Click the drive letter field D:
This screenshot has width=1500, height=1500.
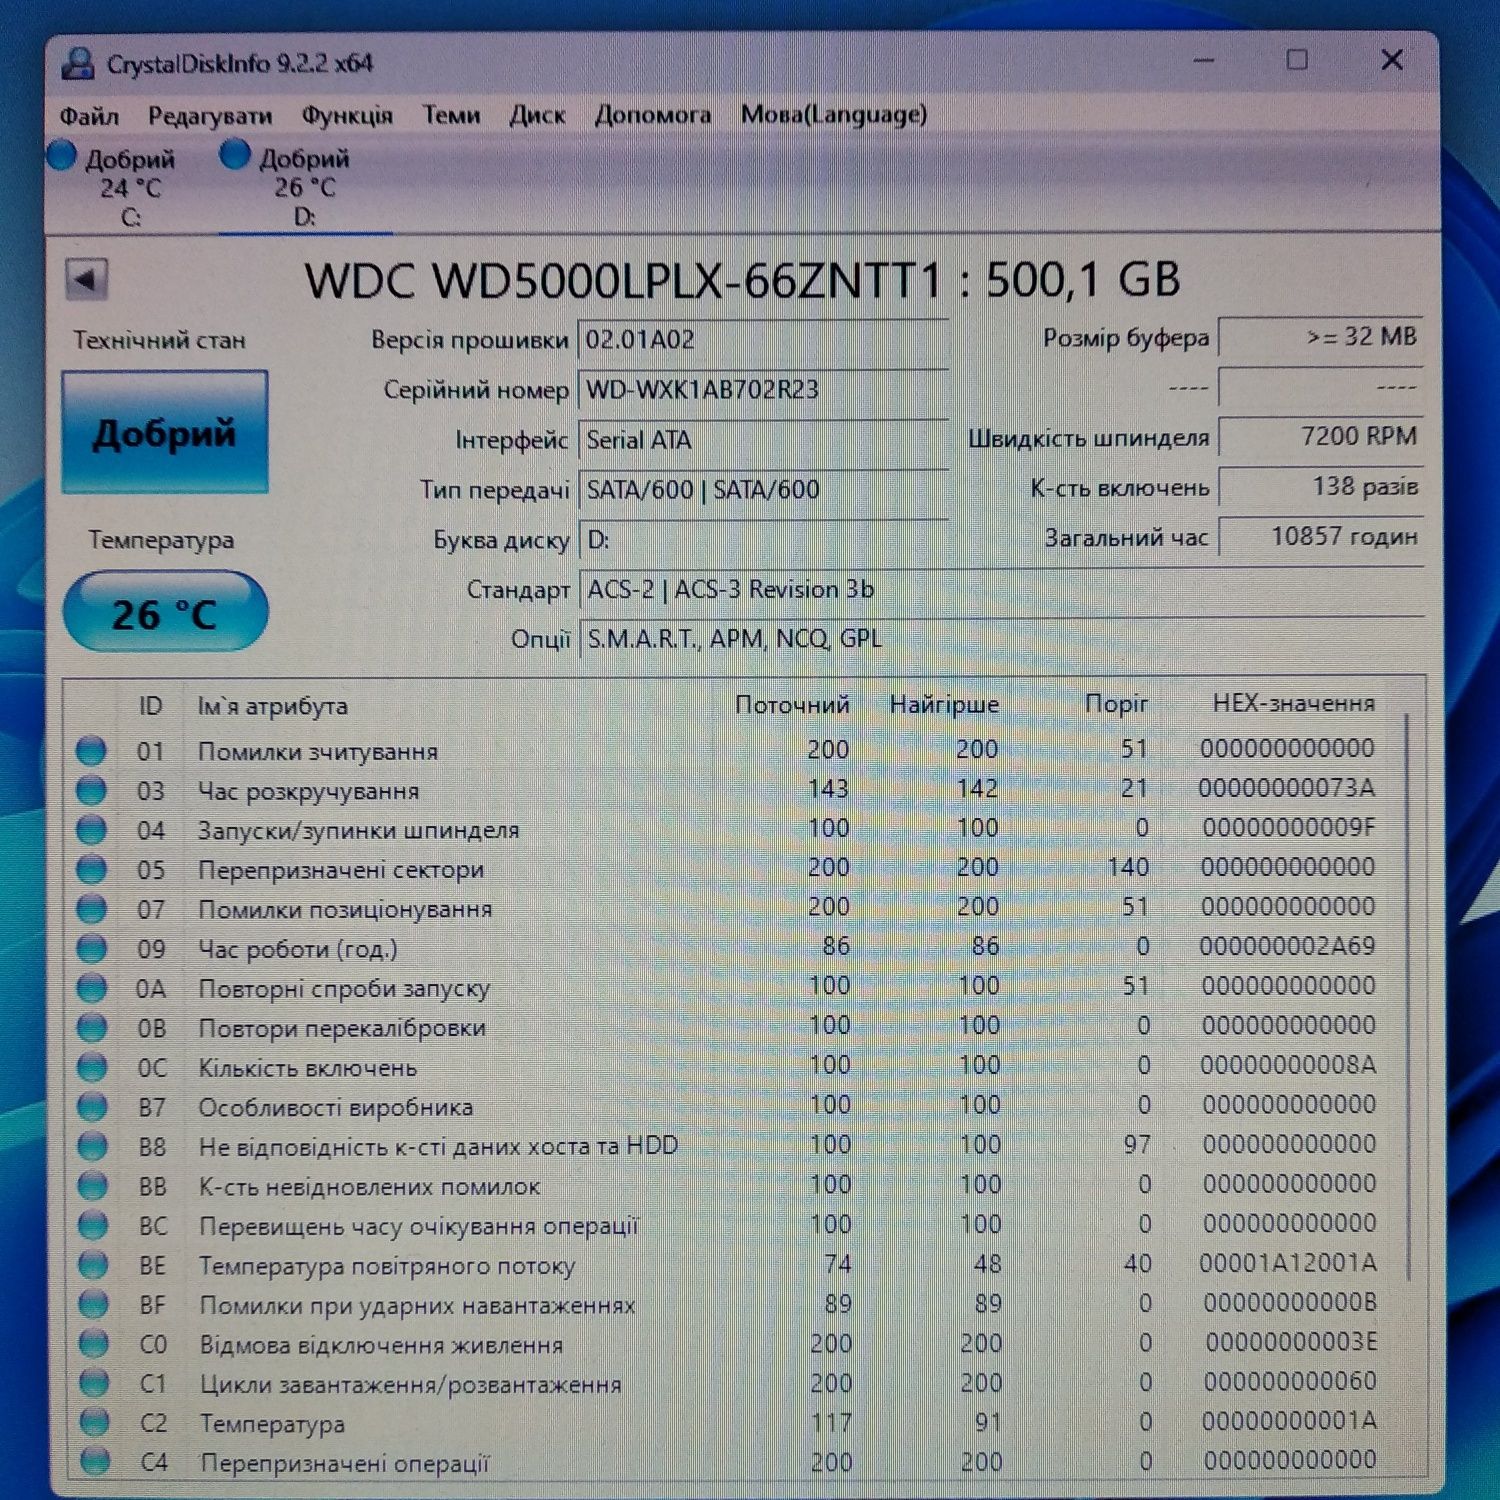pyautogui.click(x=762, y=540)
